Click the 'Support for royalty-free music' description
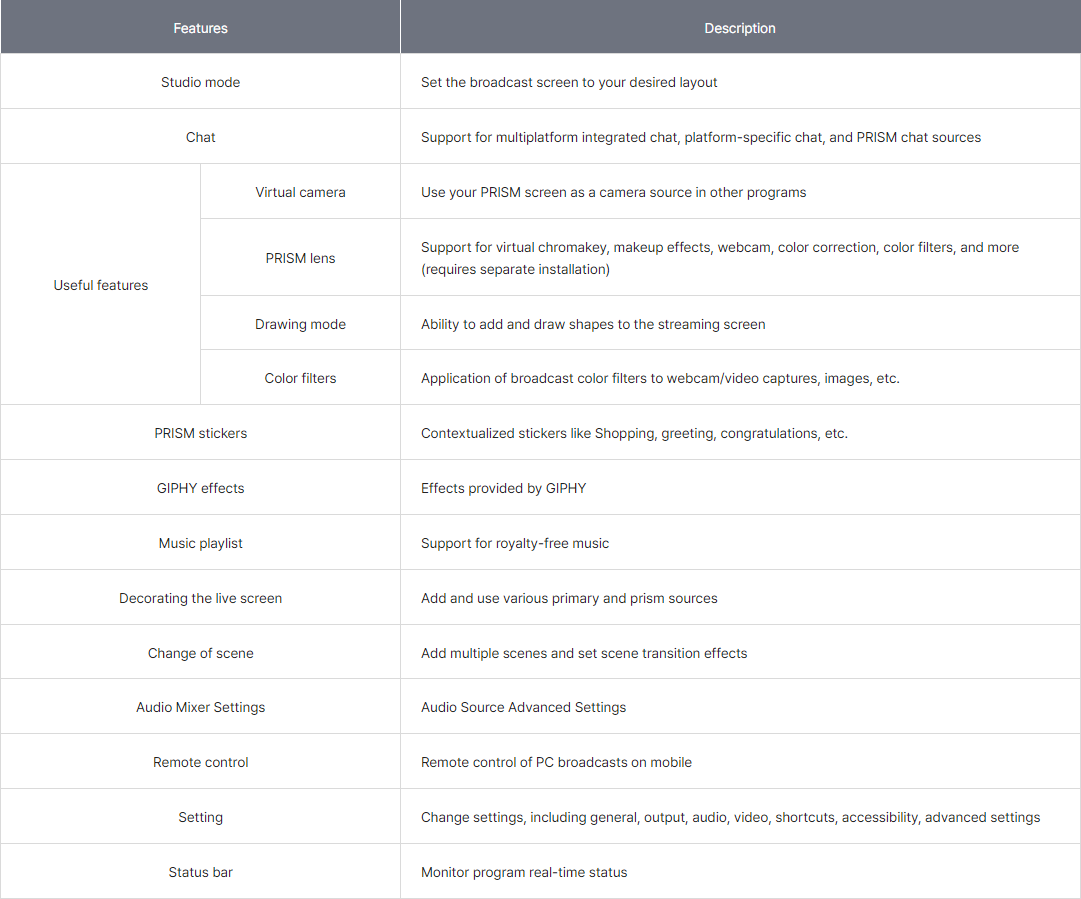 (x=515, y=543)
